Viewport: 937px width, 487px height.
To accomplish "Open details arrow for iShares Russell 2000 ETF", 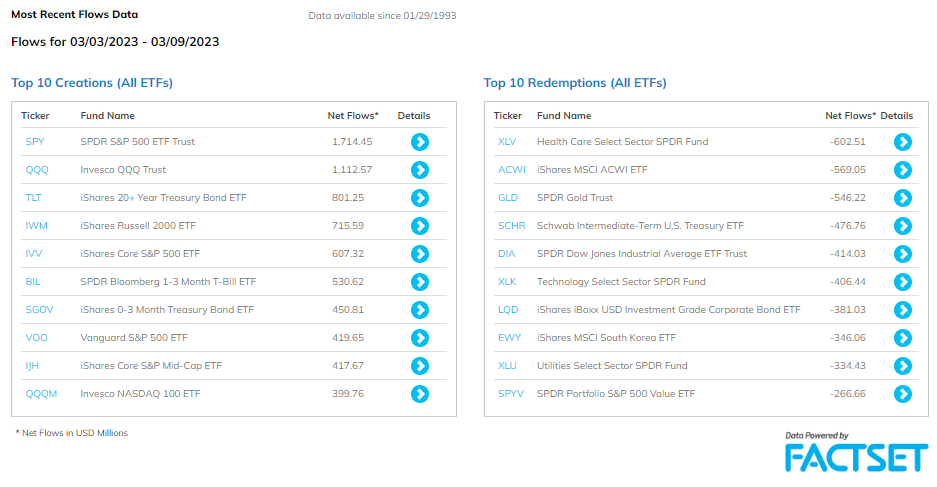I will [x=419, y=226].
